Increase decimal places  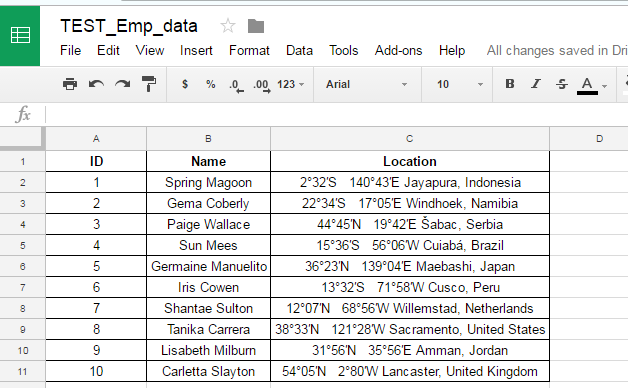(262, 85)
